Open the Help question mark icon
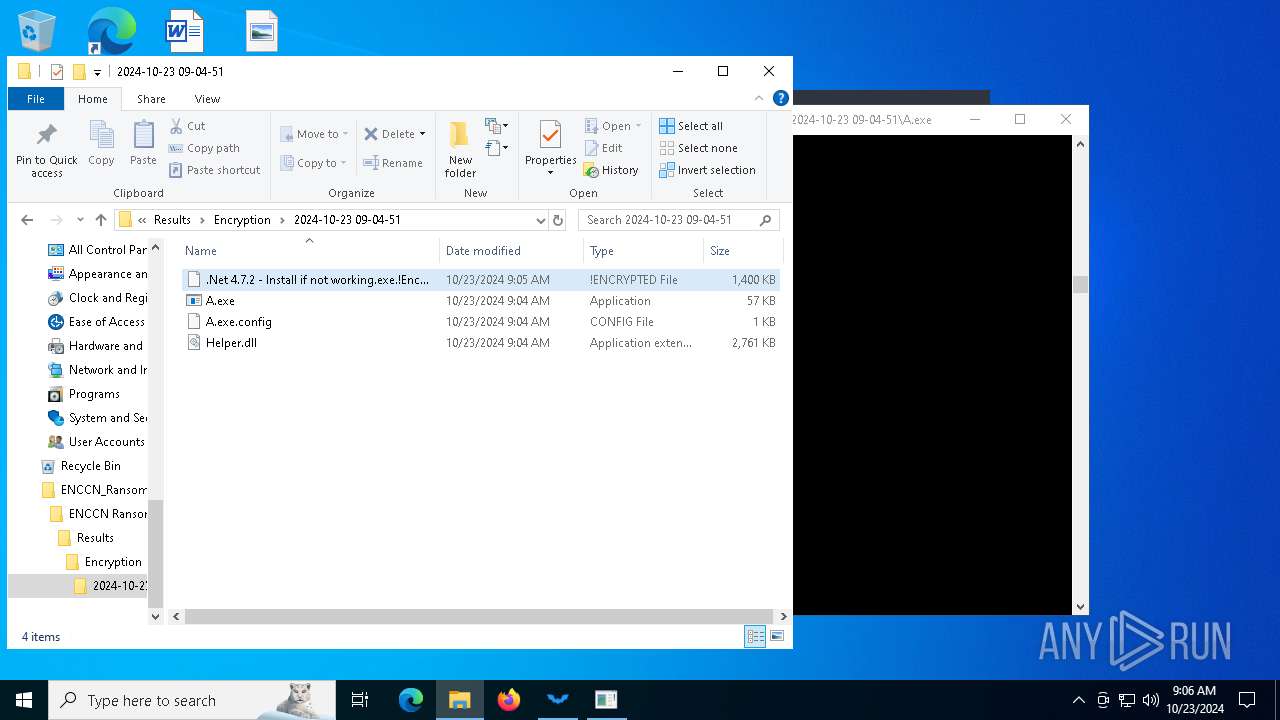Screen dimensions: 1280x720 [781, 98]
